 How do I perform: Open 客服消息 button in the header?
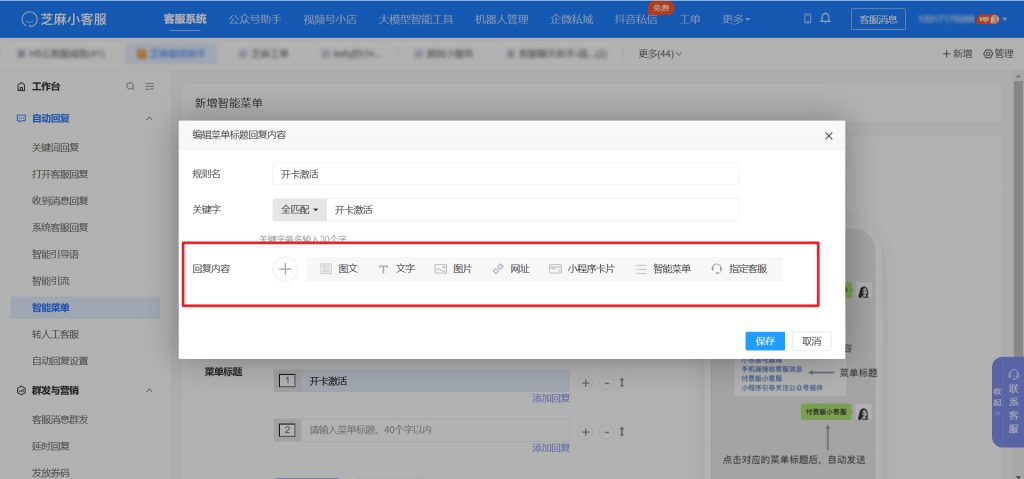tap(878, 19)
